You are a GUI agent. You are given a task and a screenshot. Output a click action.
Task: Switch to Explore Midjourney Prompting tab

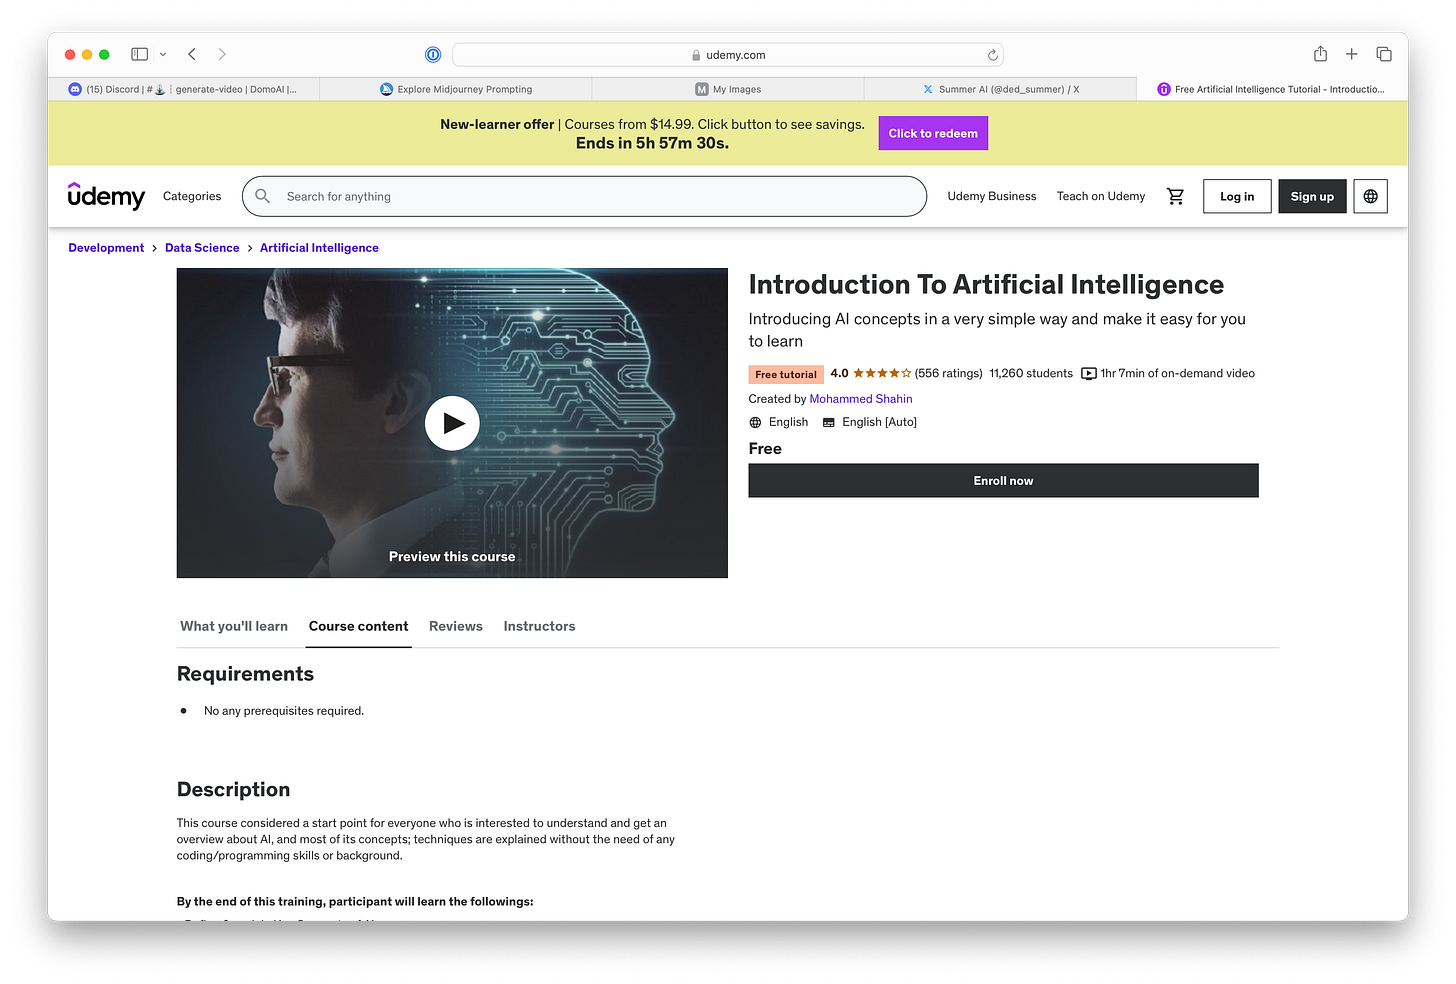456,89
